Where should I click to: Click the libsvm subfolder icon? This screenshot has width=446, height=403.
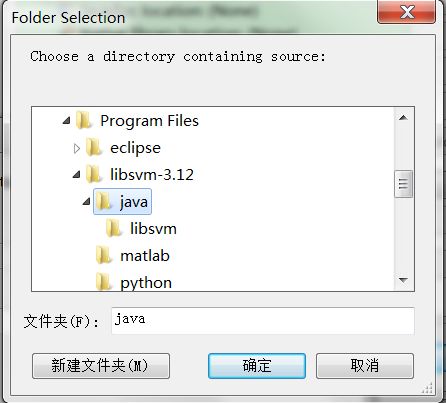tap(113, 229)
